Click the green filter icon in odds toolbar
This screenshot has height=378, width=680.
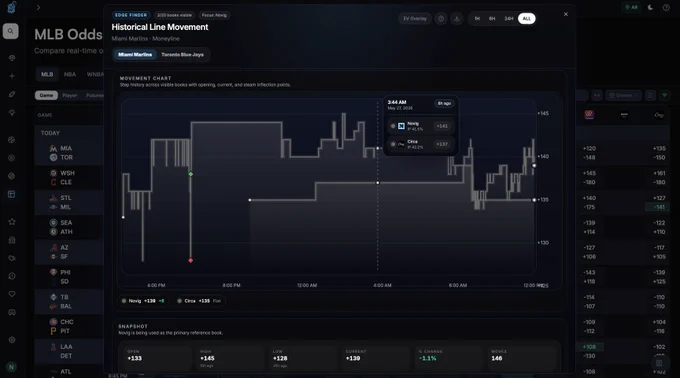click(x=664, y=95)
